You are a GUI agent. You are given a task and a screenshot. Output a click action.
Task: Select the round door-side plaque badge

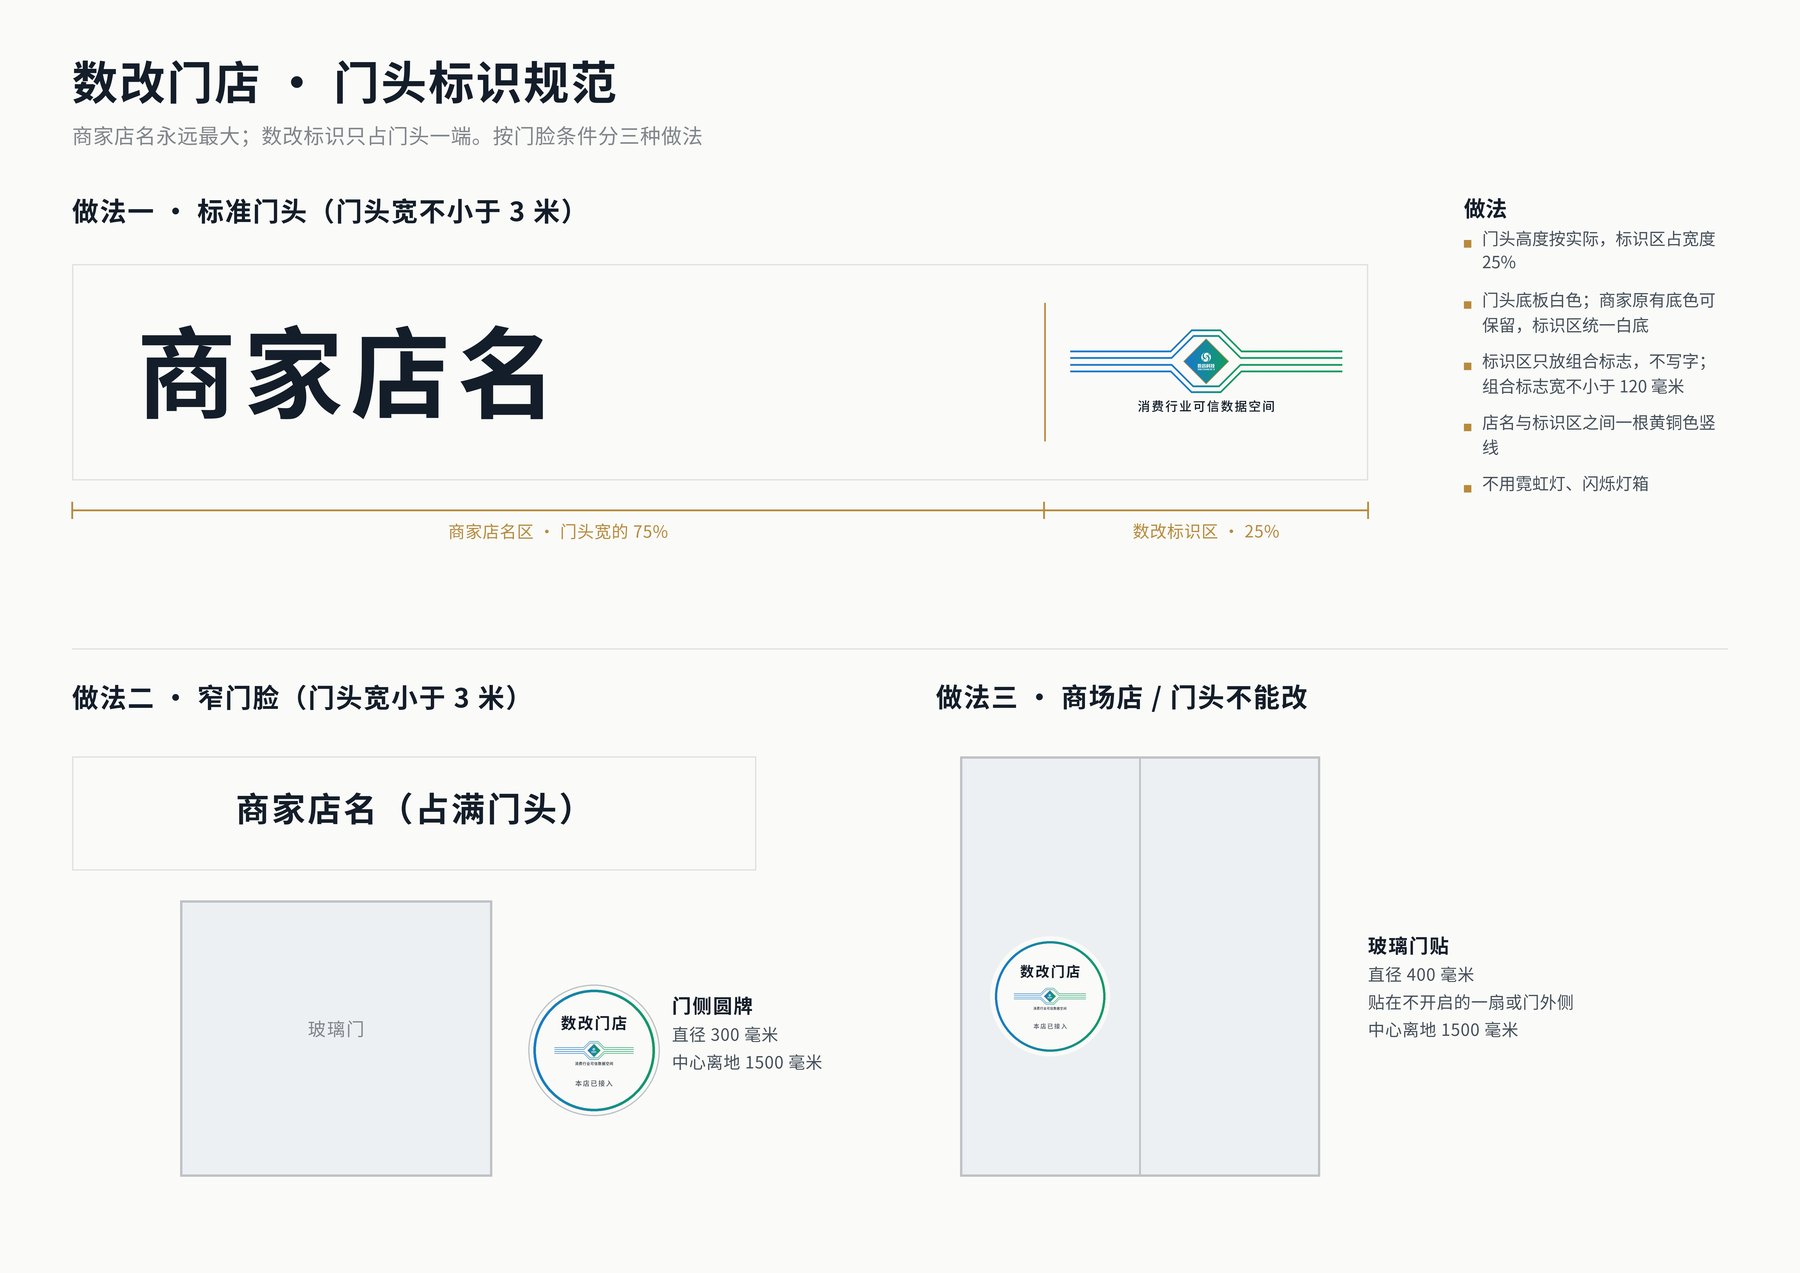[x=594, y=1050]
